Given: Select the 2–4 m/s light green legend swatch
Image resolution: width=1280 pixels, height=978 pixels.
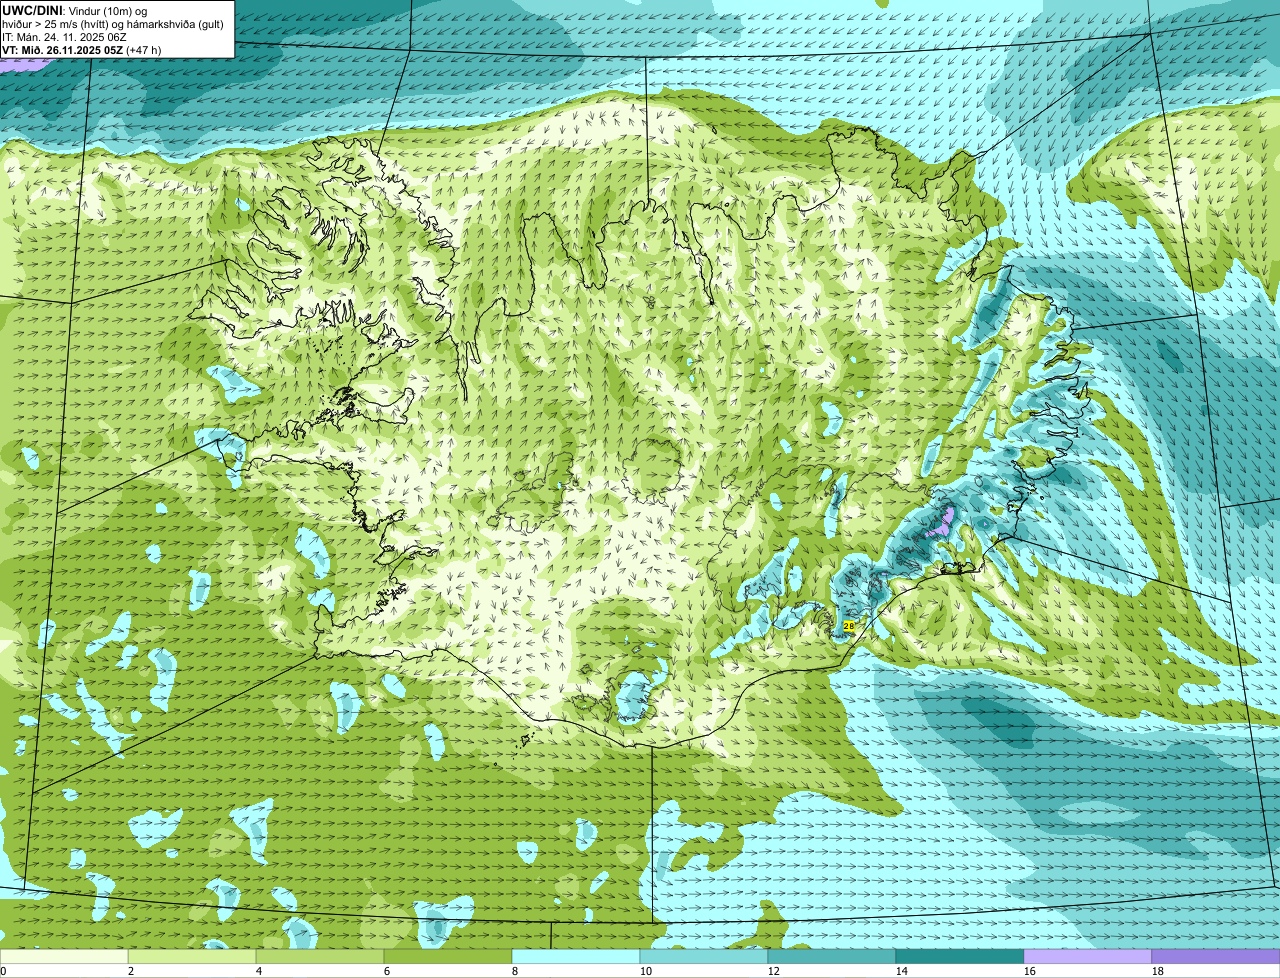Looking at the screenshot, I should click(192, 957).
